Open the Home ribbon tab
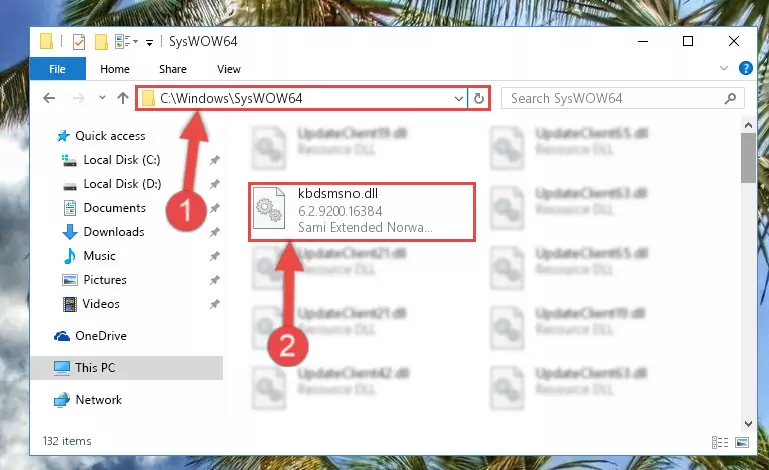This screenshot has height=470, width=769. [115, 69]
